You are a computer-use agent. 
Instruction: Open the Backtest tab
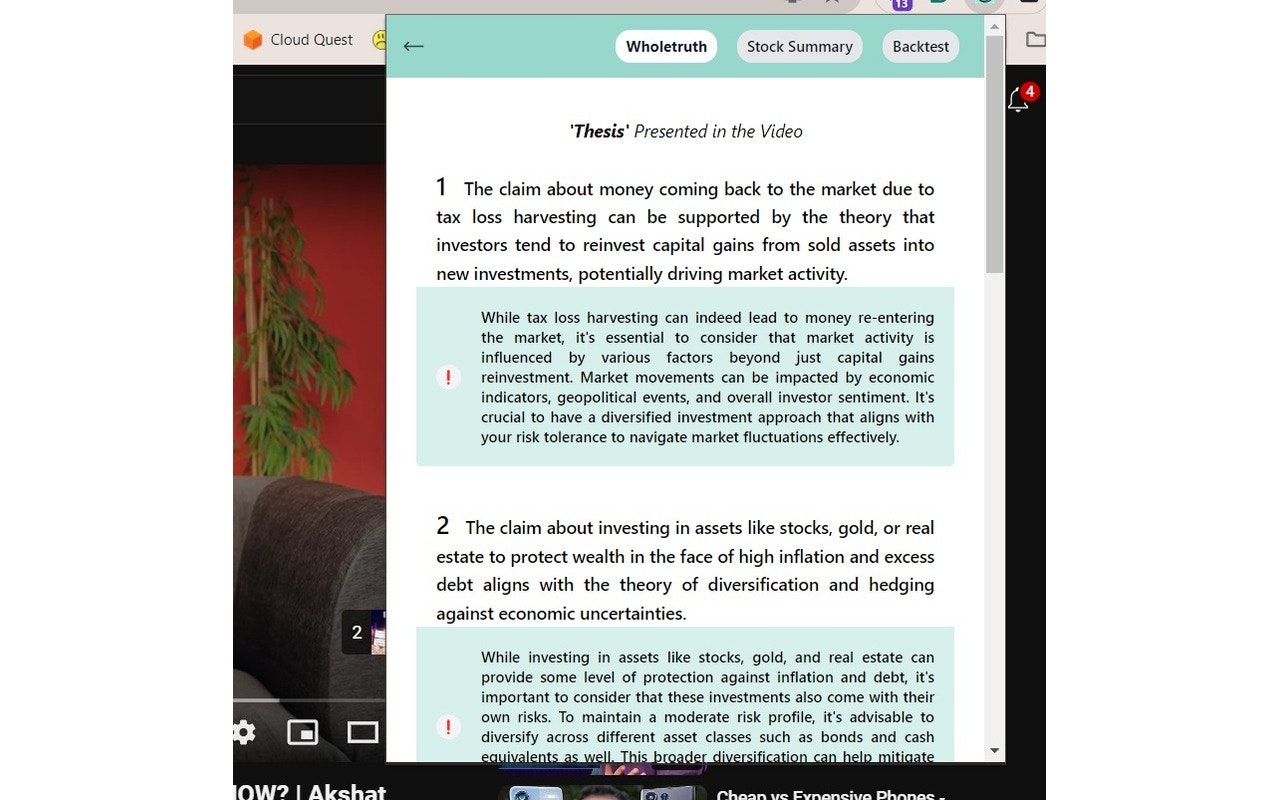(x=920, y=46)
